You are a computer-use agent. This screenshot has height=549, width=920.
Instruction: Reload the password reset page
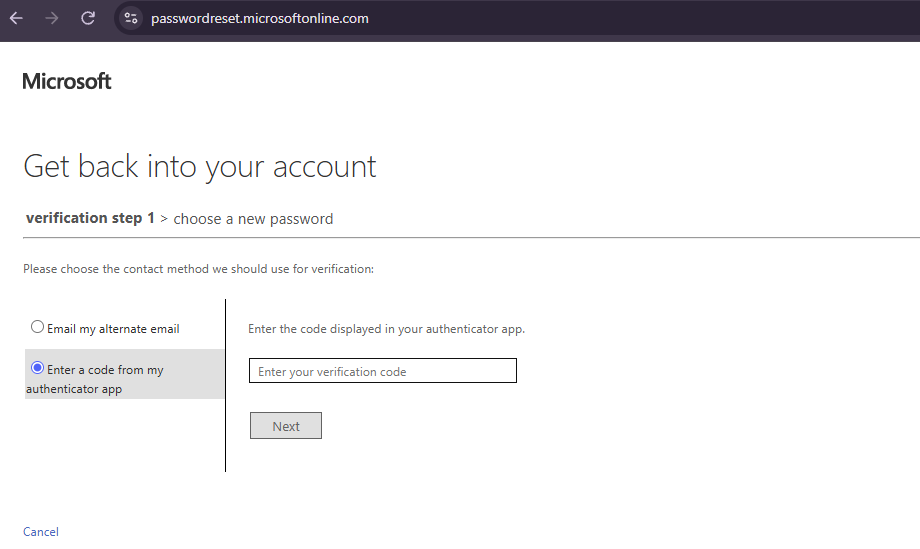coord(88,18)
